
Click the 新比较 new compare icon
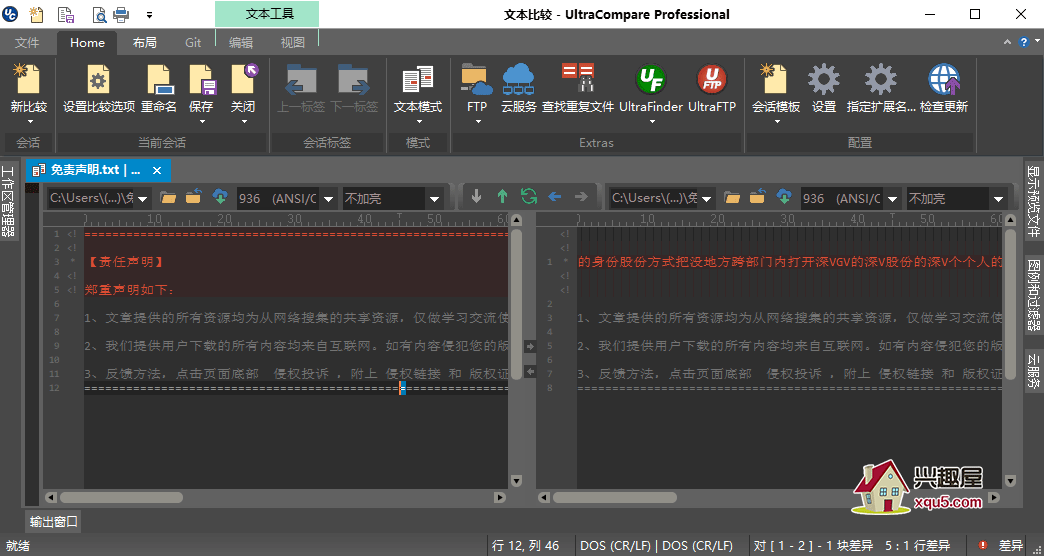click(26, 79)
